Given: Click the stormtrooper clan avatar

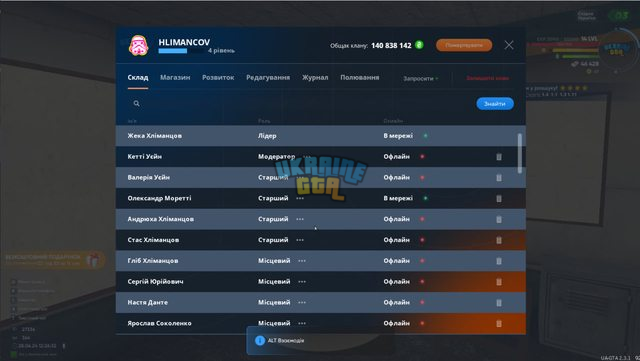Looking at the screenshot, I should (x=138, y=45).
